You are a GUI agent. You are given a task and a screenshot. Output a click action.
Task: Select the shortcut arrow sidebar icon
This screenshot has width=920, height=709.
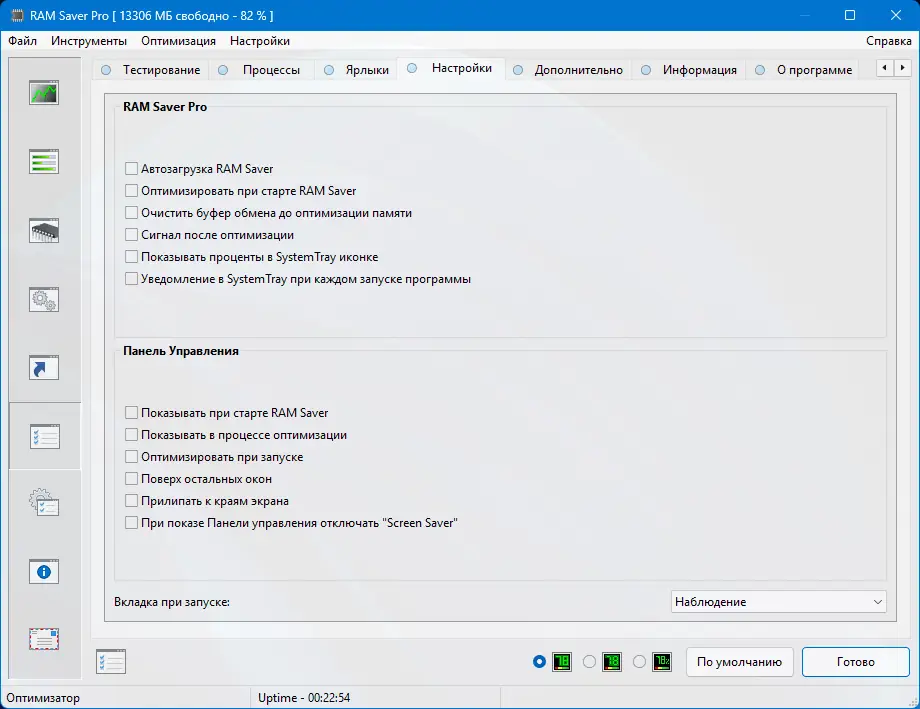click(x=44, y=368)
